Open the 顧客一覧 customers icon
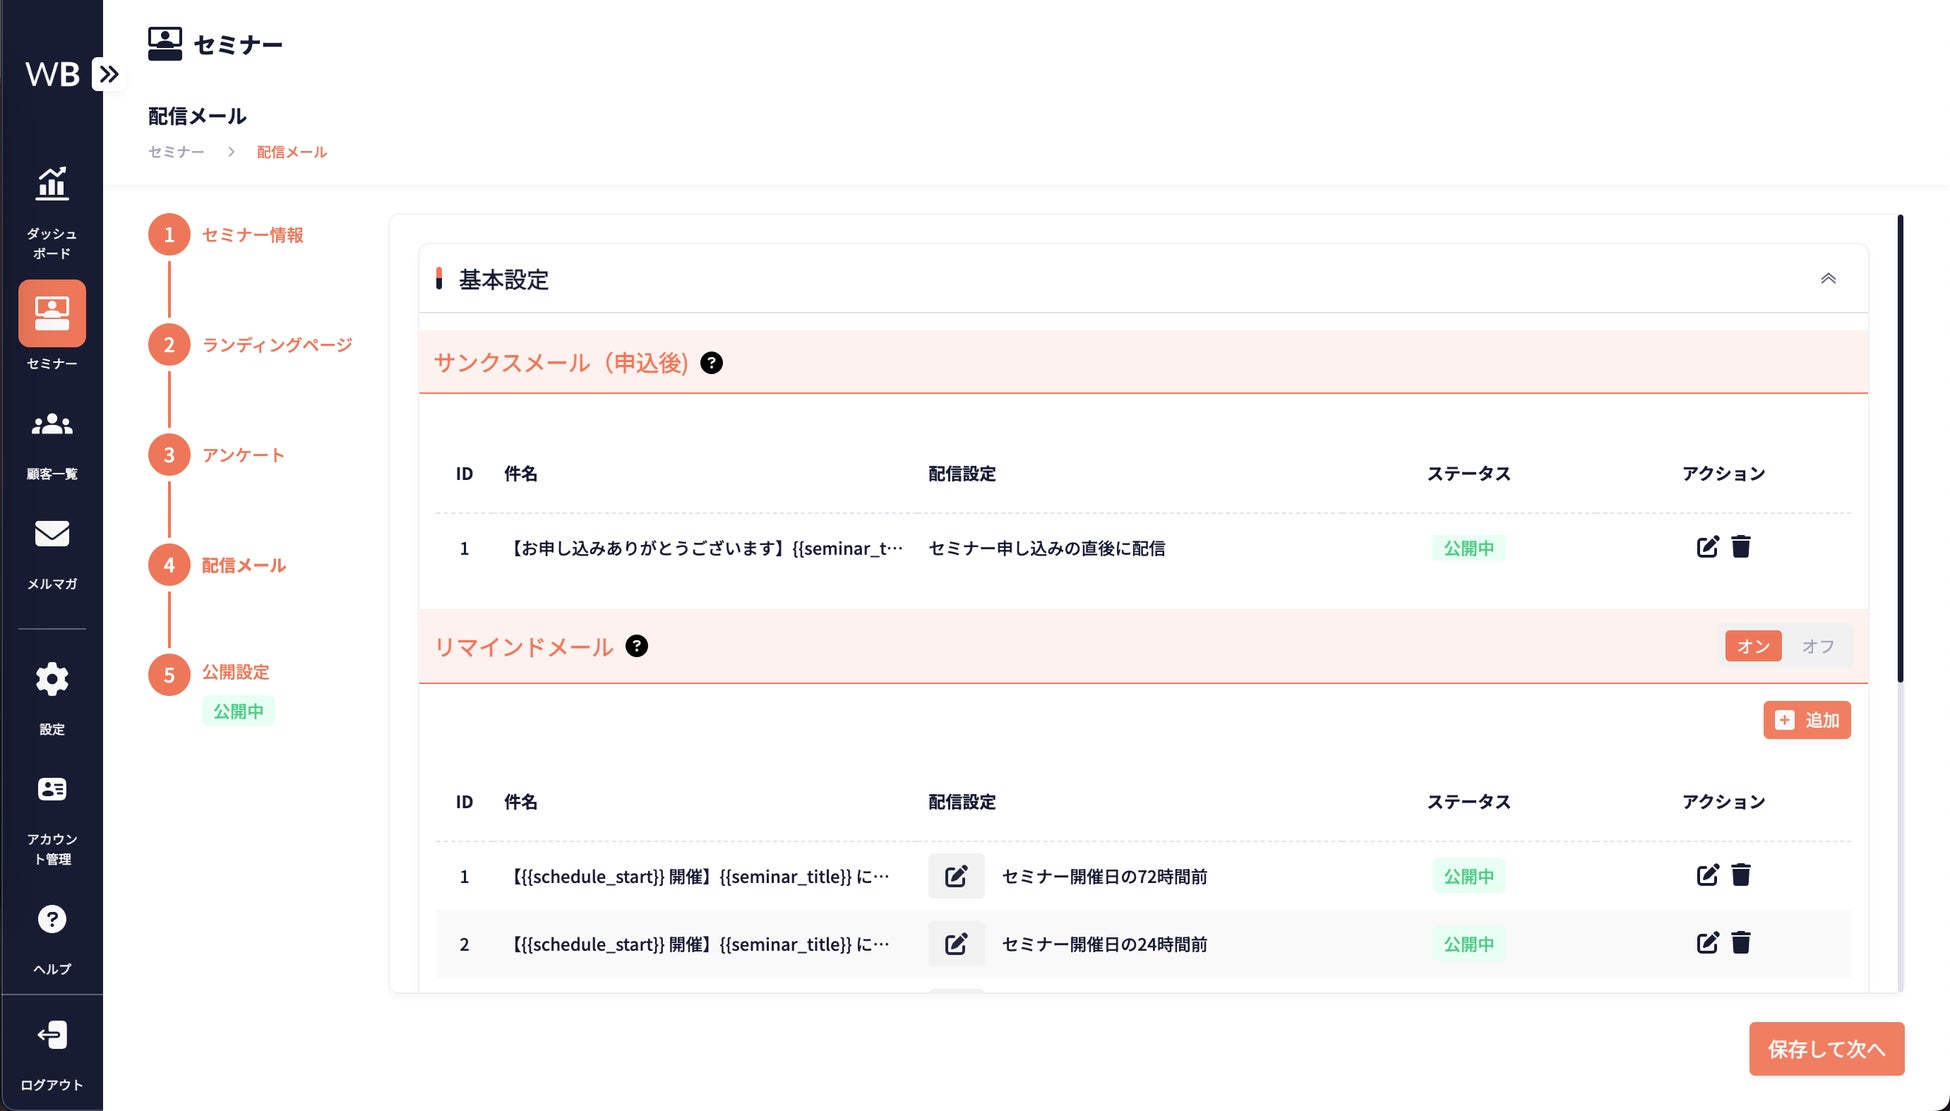The width and height of the screenshot is (1950, 1111). (52, 425)
